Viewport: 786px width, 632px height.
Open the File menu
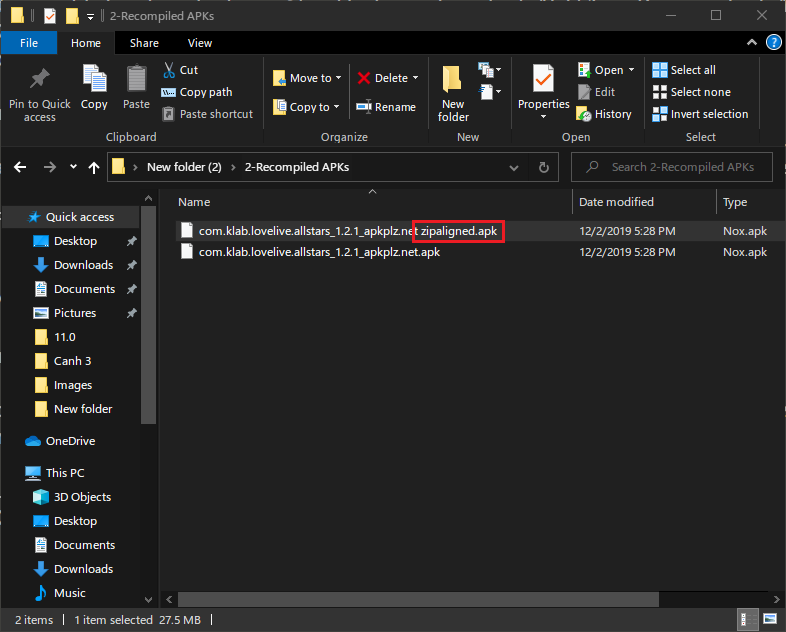(29, 43)
